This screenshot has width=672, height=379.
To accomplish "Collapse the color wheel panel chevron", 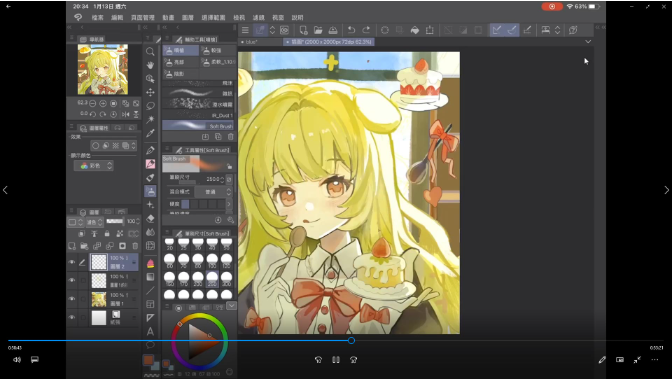I will (231, 306).
